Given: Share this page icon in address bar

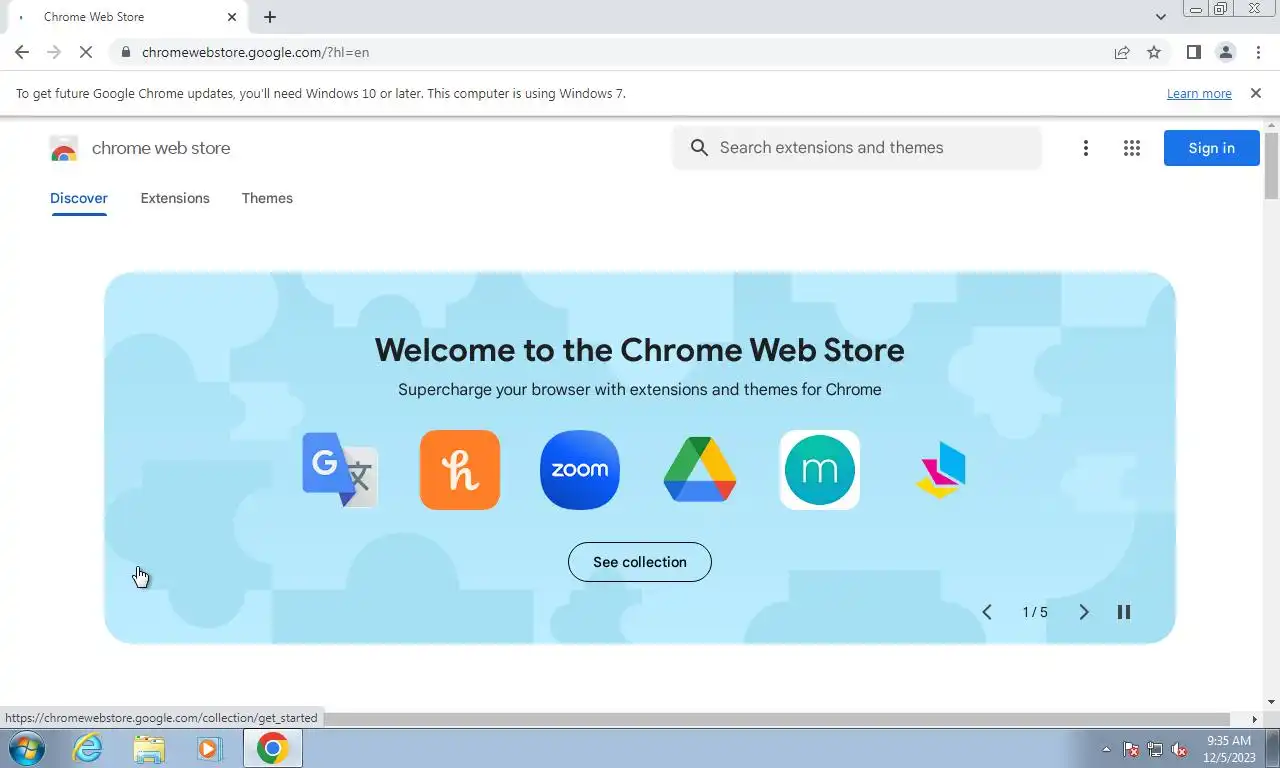Looking at the screenshot, I should (1122, 52).
